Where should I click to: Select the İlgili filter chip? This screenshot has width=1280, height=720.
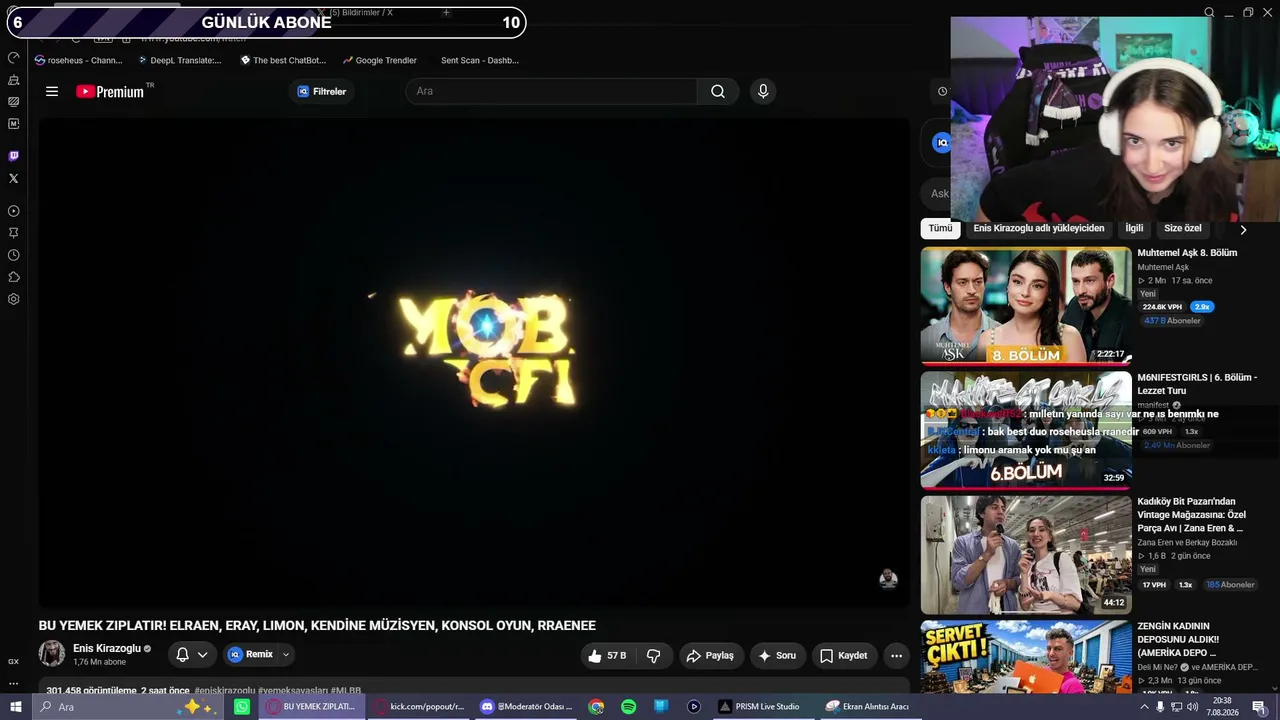[x=1134, y=229]
